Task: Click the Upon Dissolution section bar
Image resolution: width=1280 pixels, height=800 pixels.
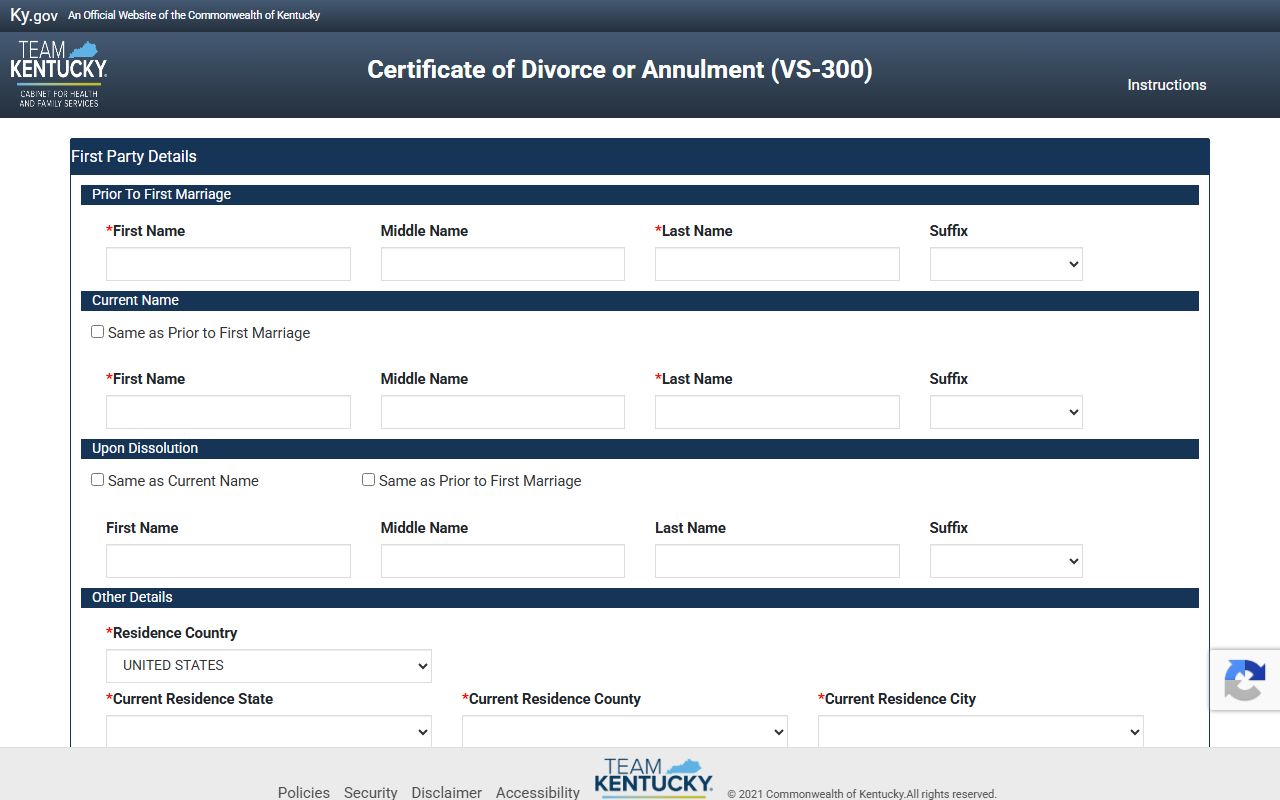Action: pos(640,449)
